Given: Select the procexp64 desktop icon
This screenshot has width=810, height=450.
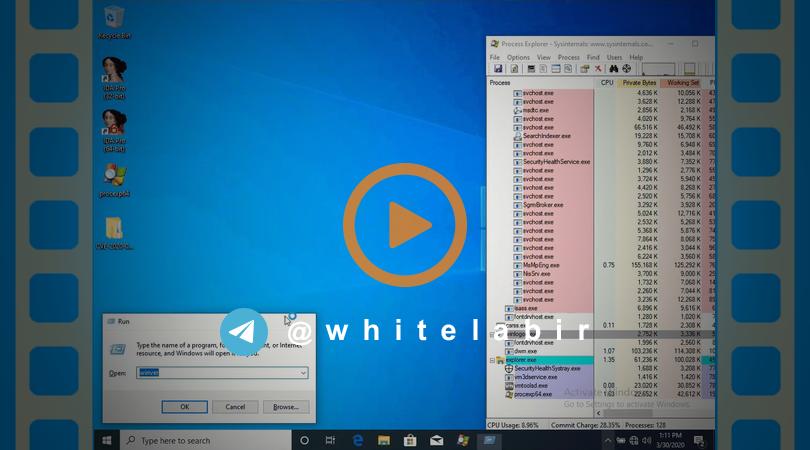Looking at the screenshot, I should 114,180.
